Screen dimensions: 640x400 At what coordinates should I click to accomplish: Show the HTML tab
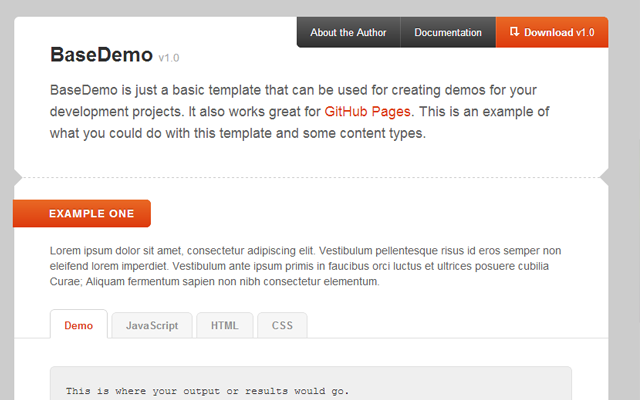[x=224, y=326]
